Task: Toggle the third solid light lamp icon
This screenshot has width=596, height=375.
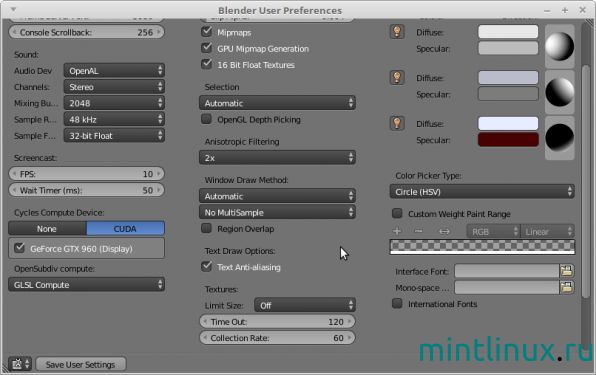Action: point(397,123)
